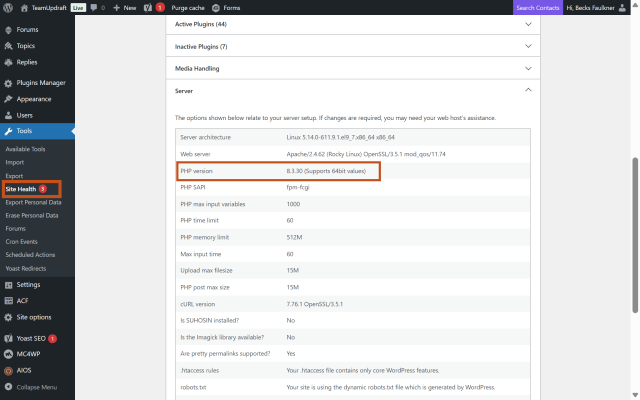Open the Import submenu item
Viewport: 640px width, 400px height.
[x=15, y=162]
